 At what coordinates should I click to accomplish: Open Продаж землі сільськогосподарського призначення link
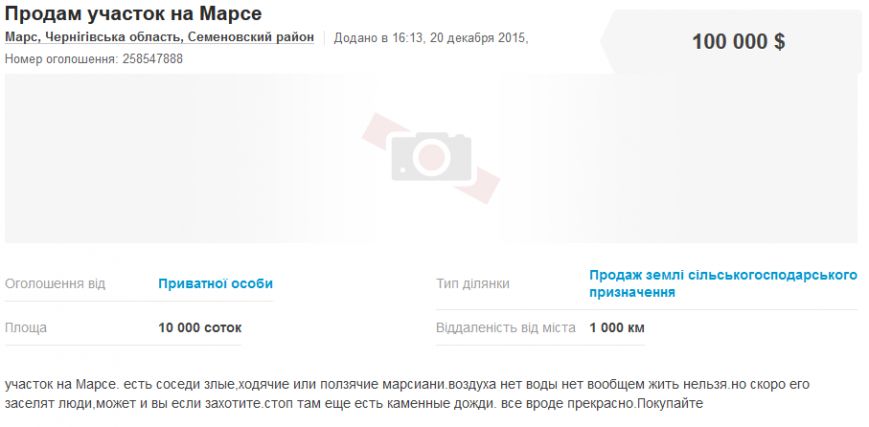coord(723,283)
